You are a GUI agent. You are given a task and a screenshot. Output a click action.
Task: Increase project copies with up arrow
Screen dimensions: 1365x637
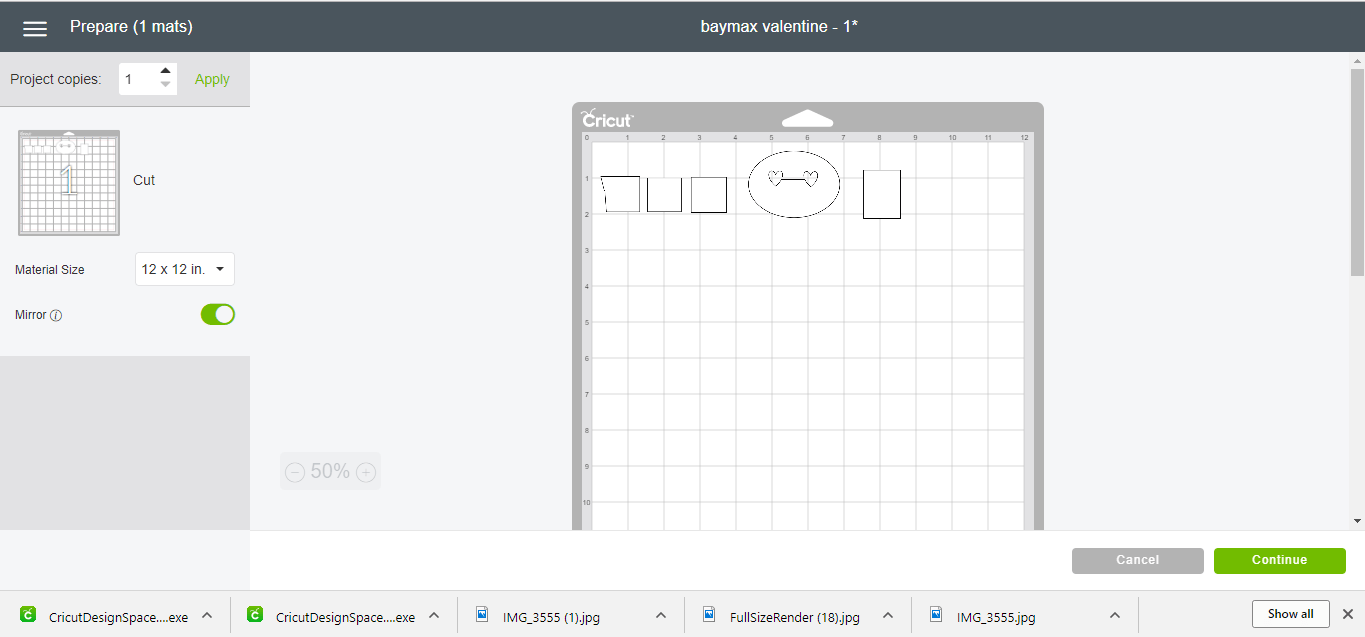pos(166,71)
